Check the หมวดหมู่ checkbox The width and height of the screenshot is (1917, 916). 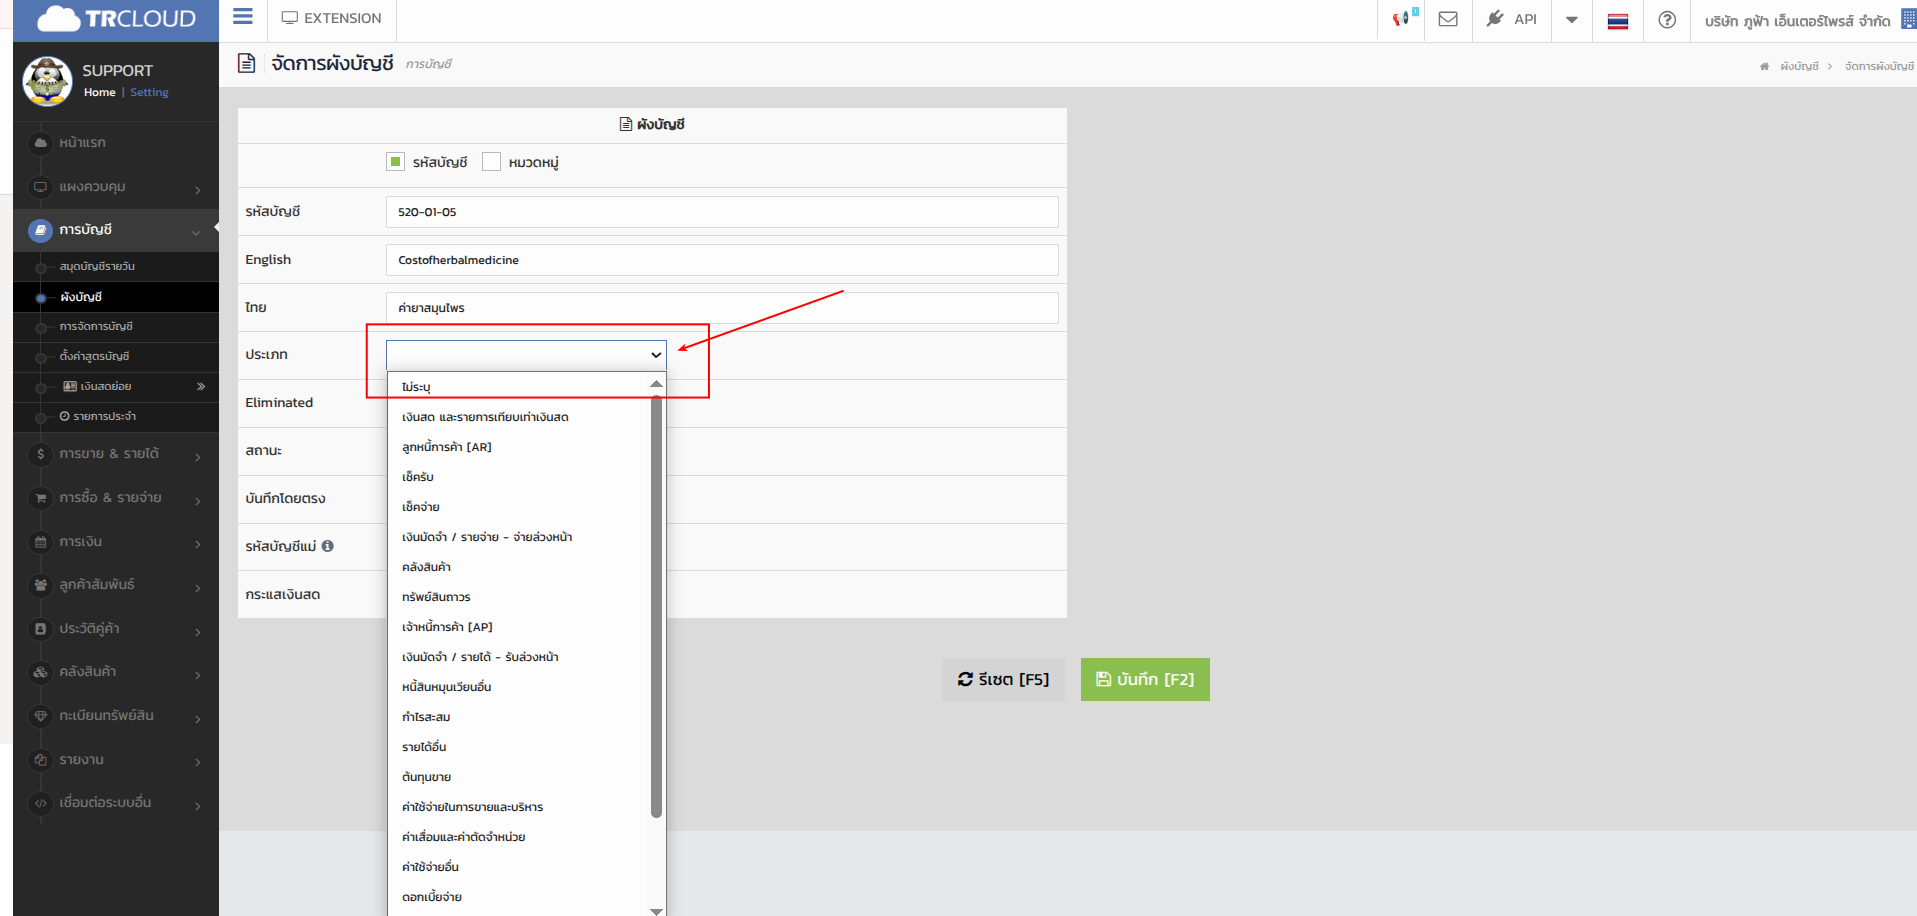pyautogui.click(x=491, y=162)
